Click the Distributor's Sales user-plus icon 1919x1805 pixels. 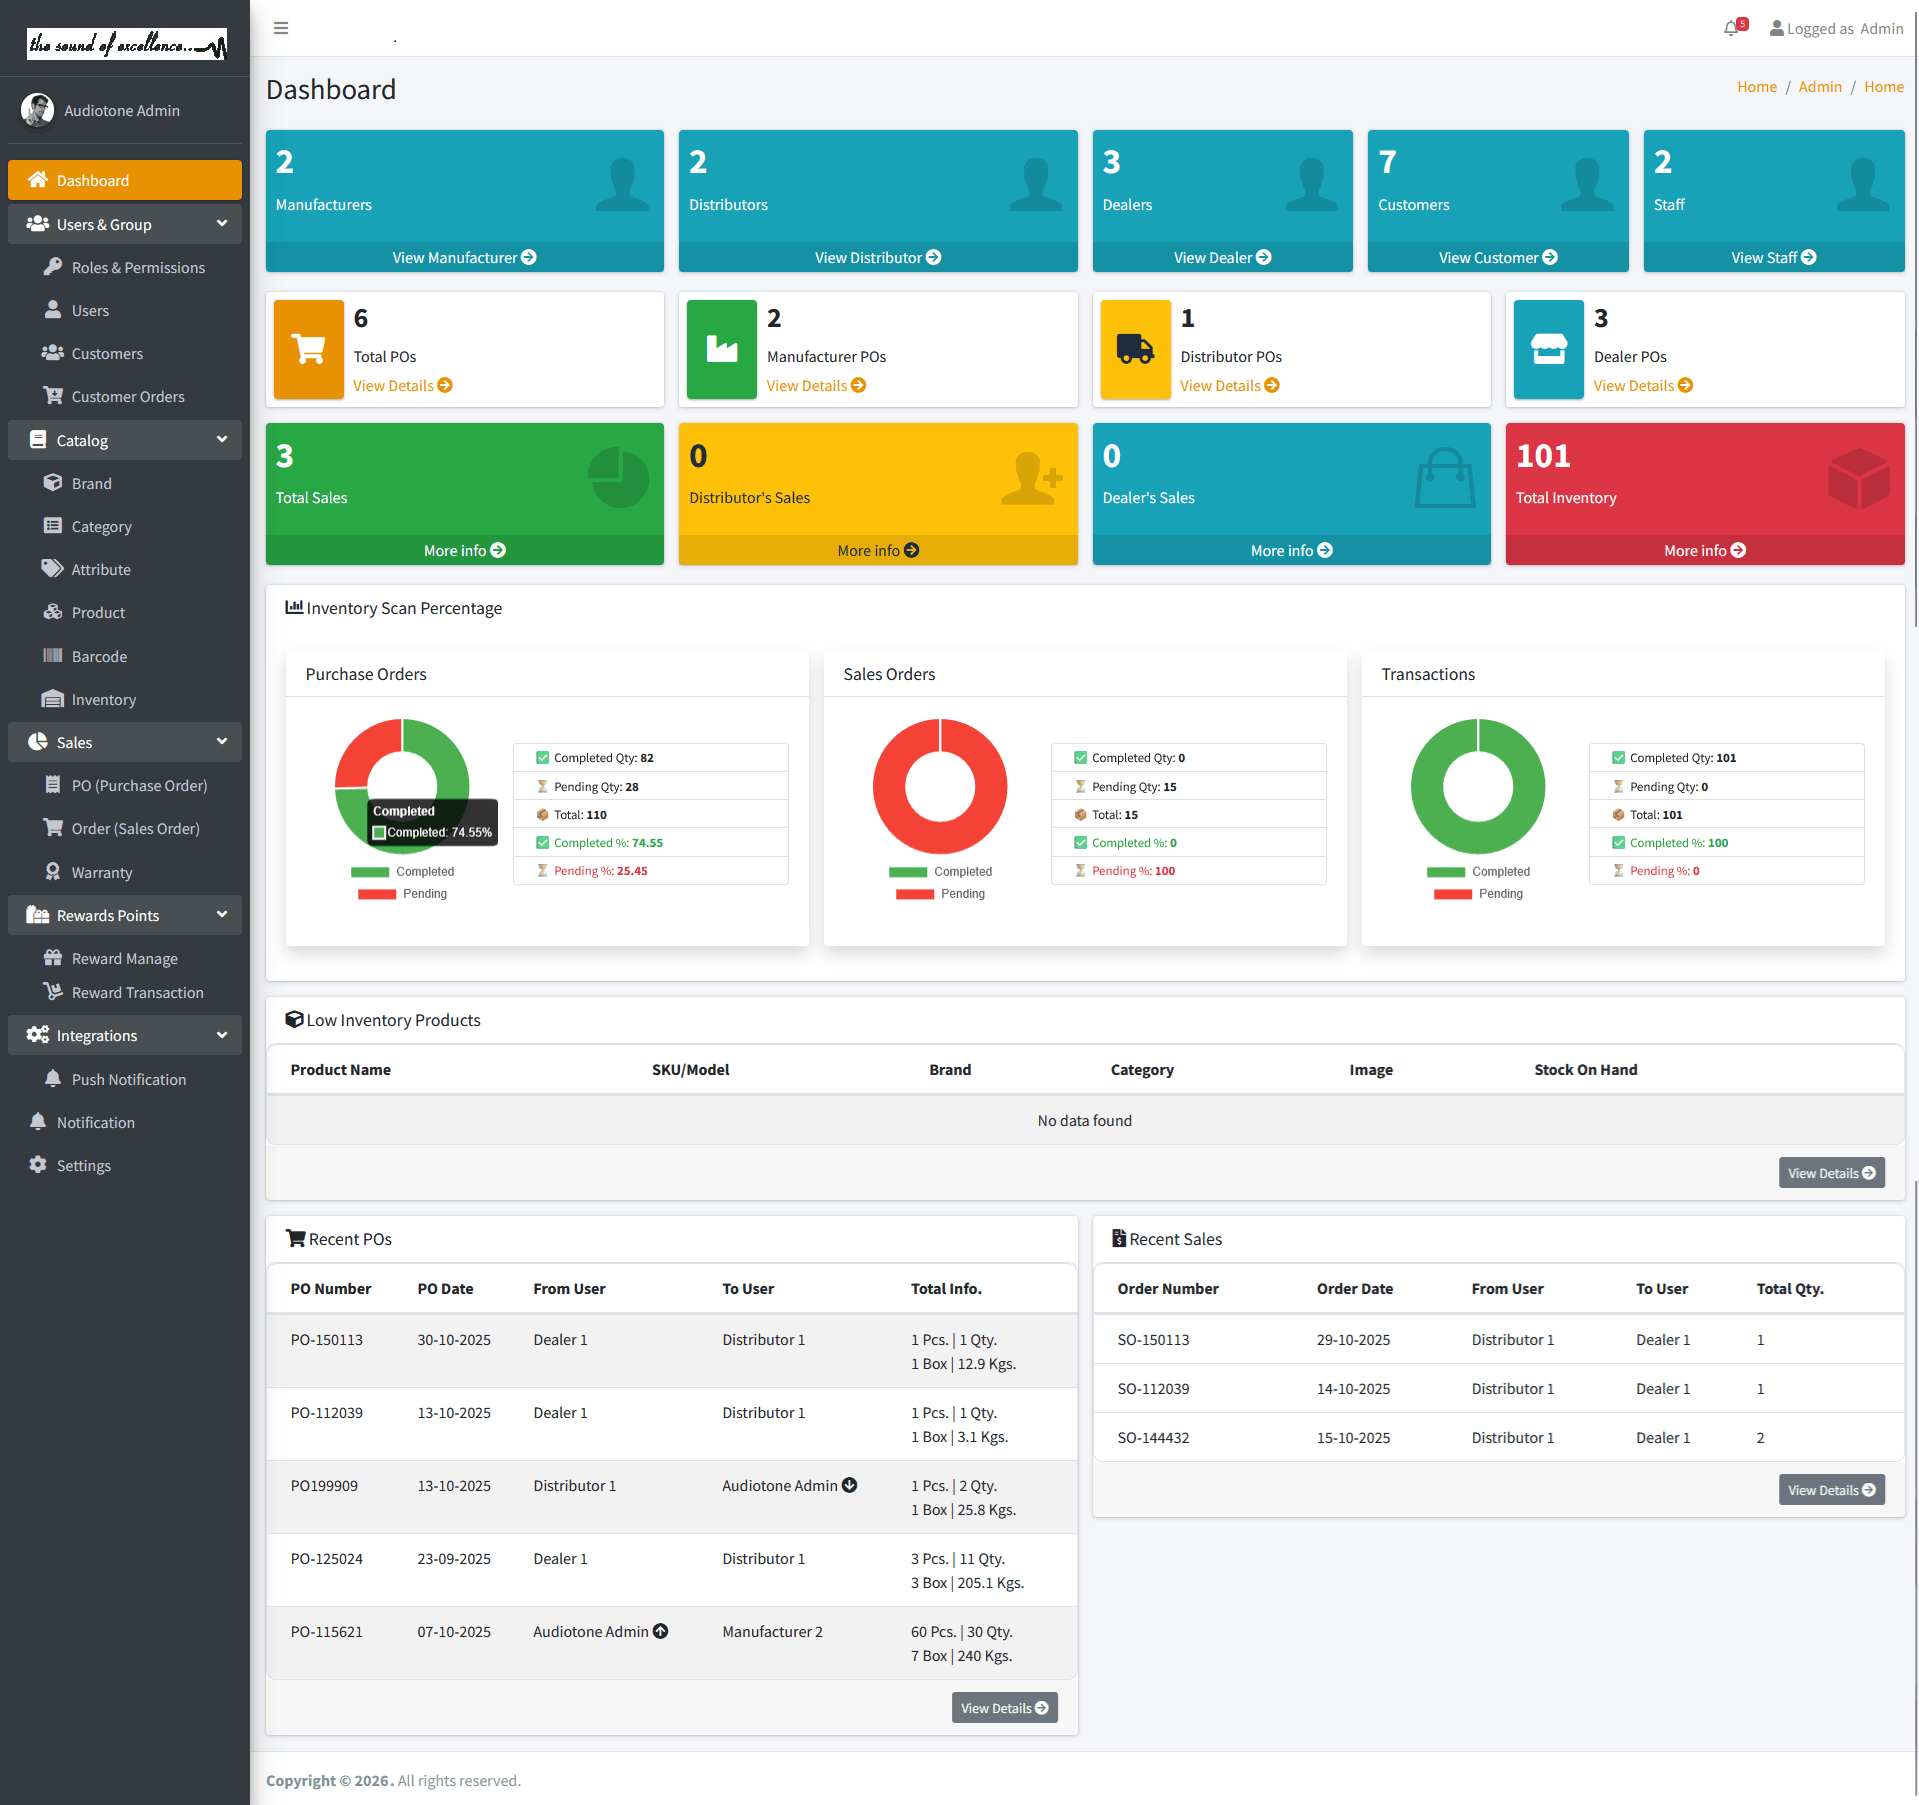click(x=1032, y=478)
